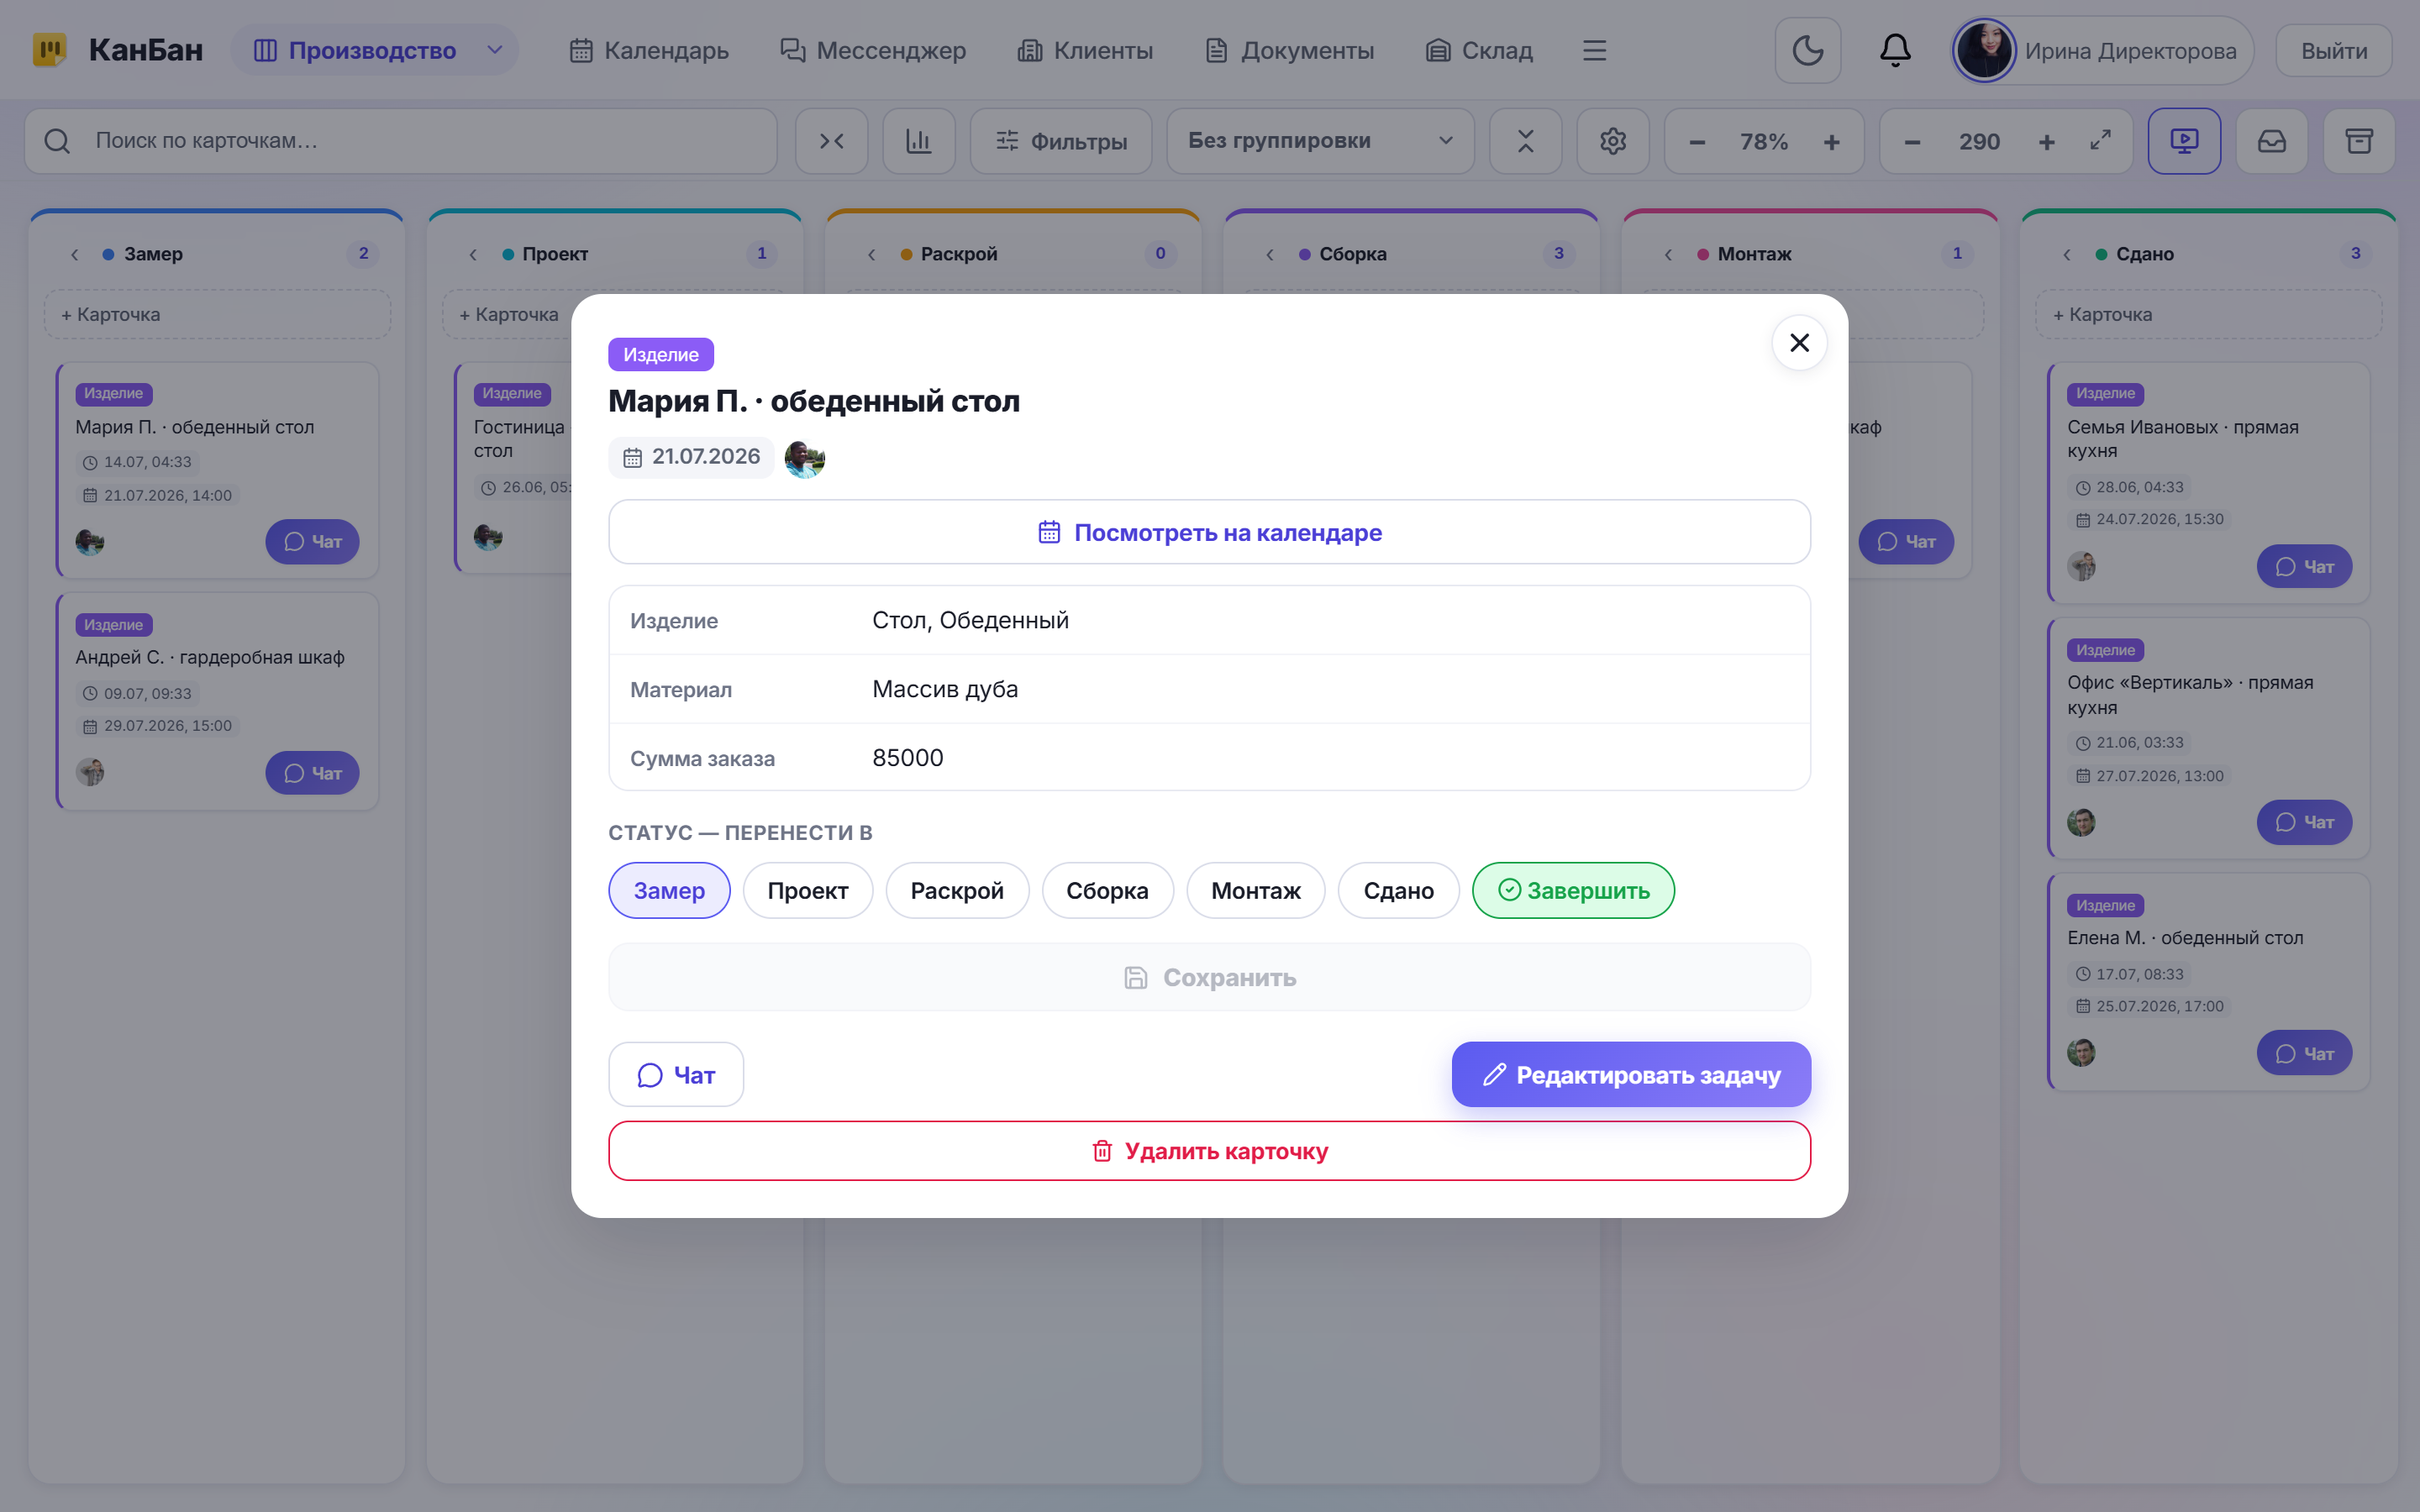2420x1512 pixels.
Task: Go to Документы
Action: click(1289, 50)
